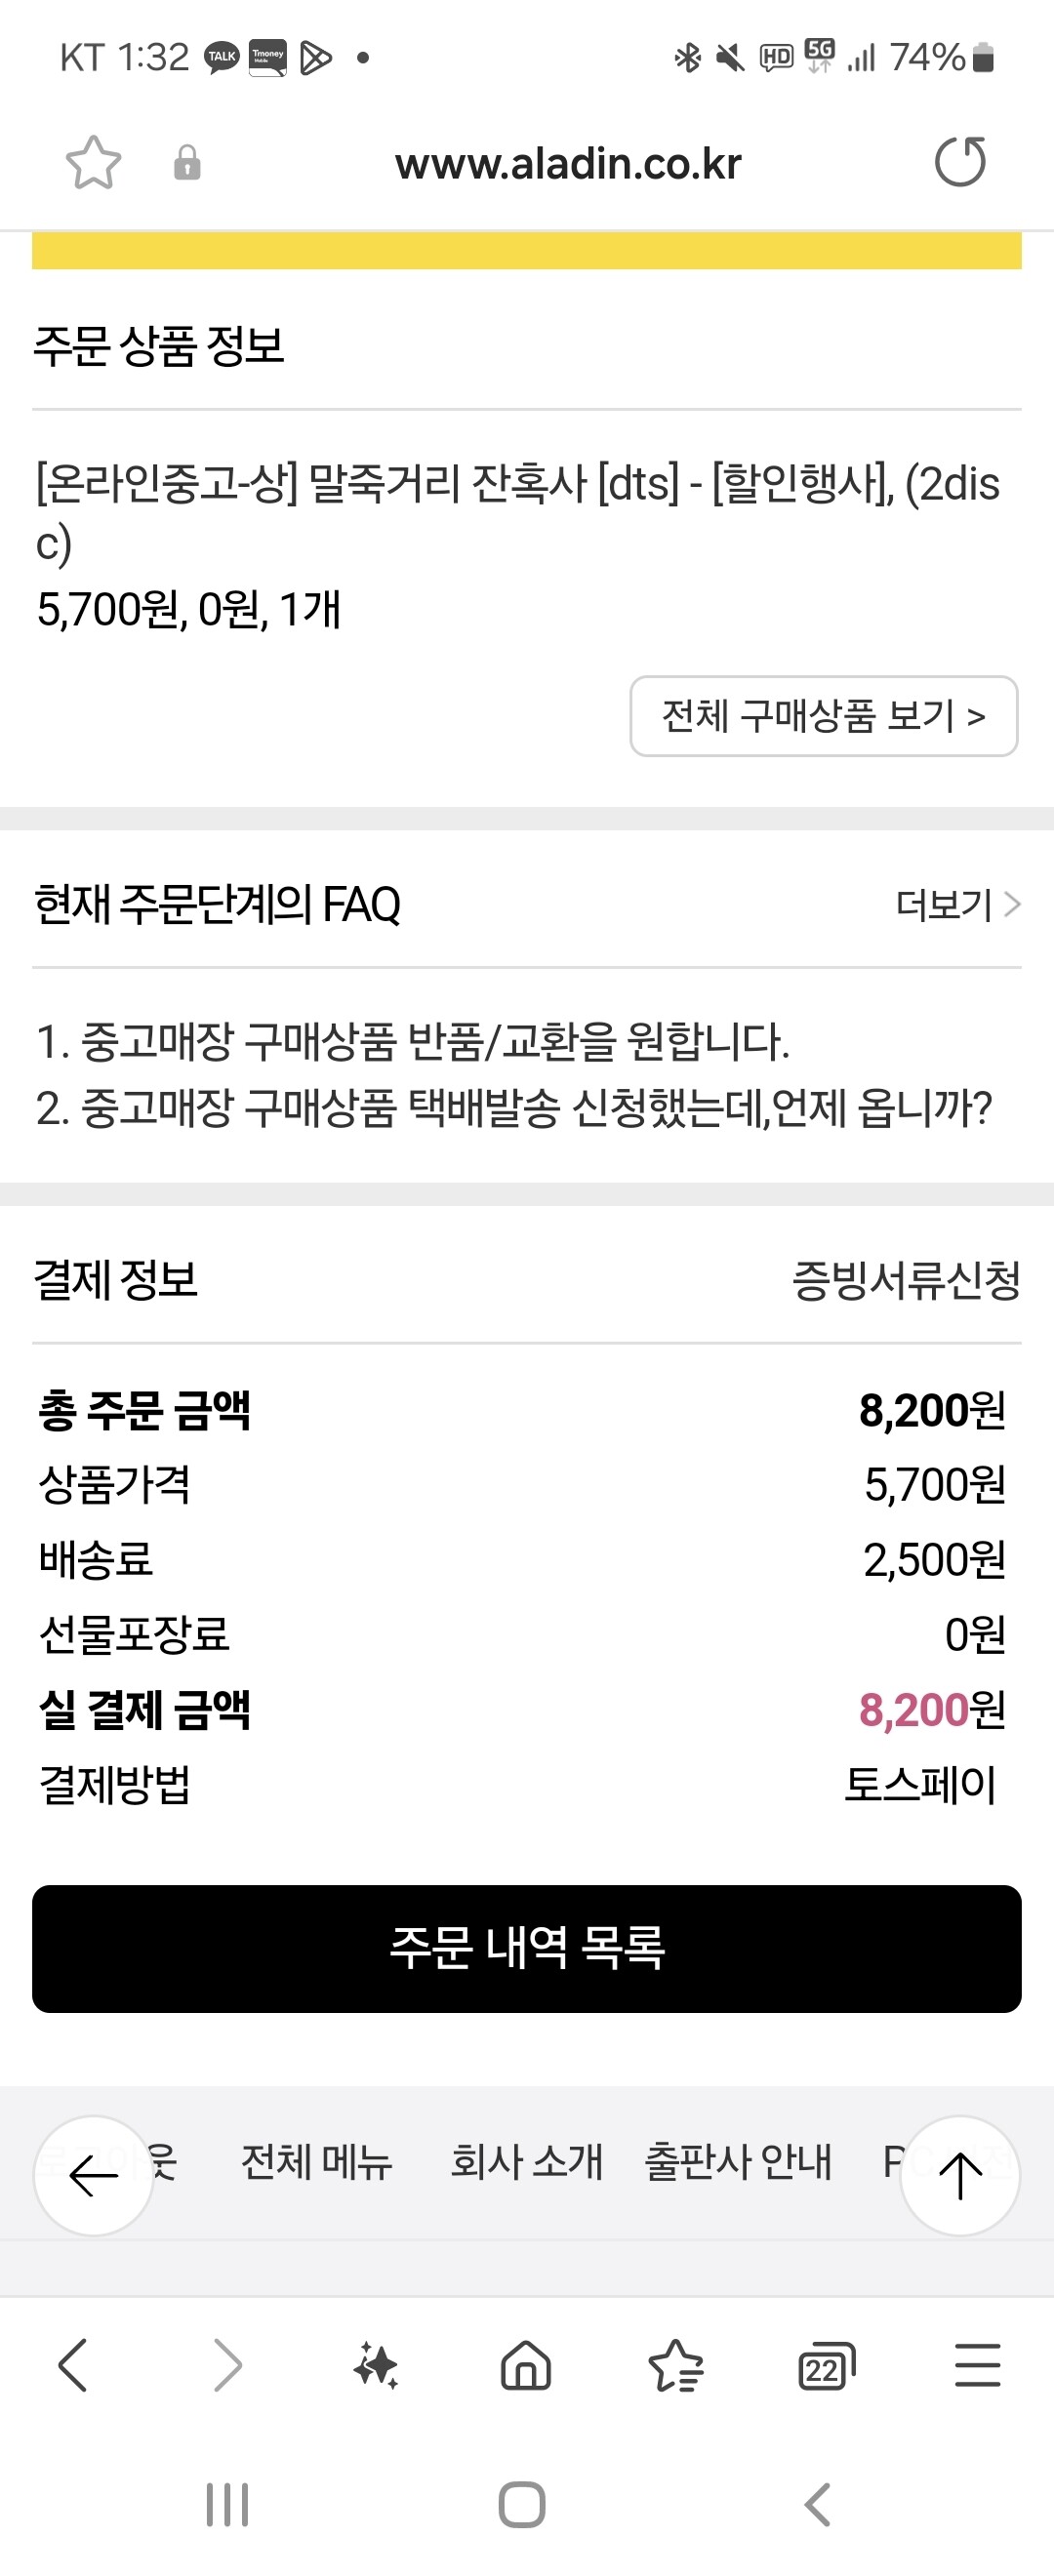Select 회사 소개 in the footer
This screenshot has width=1054, height=2576.
tap(526, 2162)
